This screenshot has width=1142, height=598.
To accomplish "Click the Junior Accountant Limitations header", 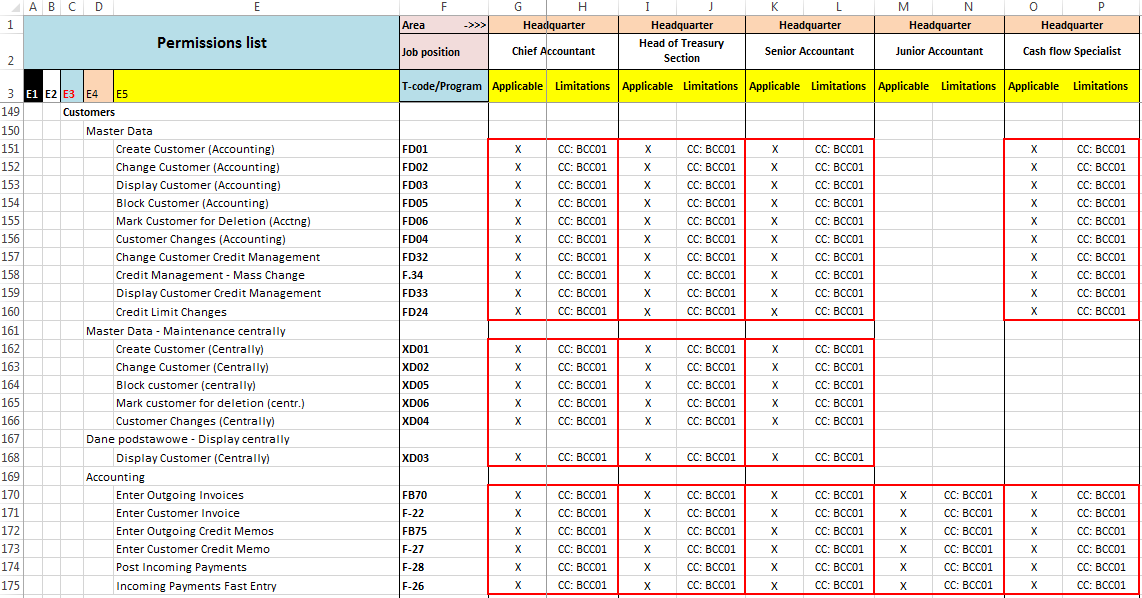I will (967, 86).
